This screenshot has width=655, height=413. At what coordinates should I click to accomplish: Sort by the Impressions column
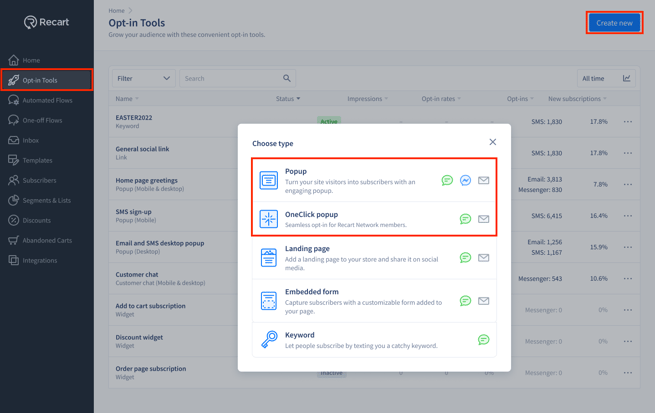click(368, 99)
